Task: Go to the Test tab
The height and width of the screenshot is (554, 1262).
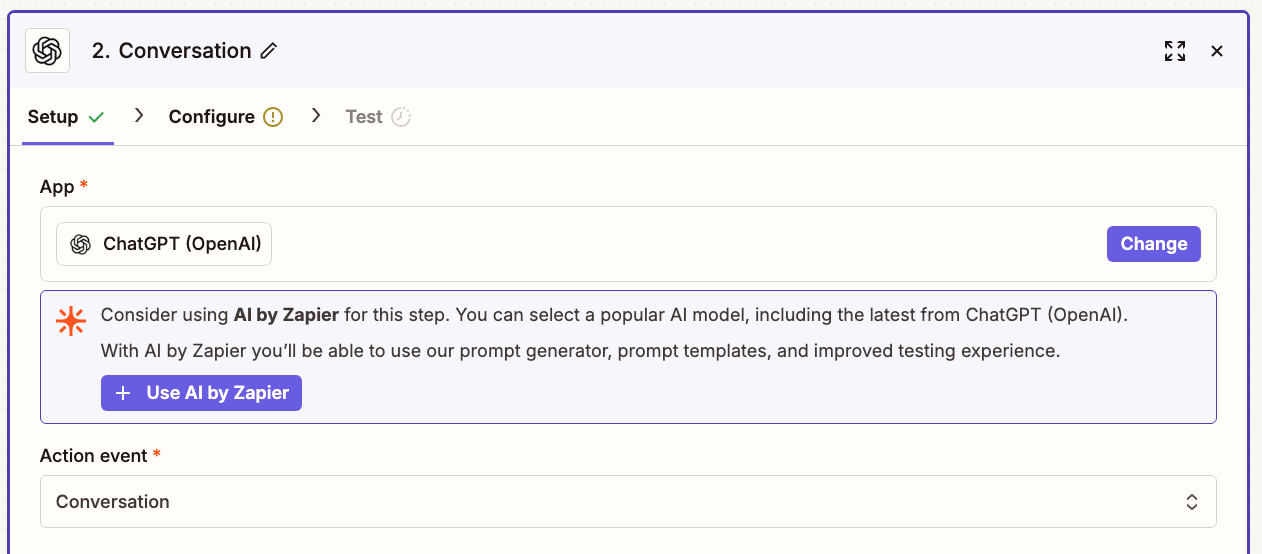Action: (x=378, y=117)
